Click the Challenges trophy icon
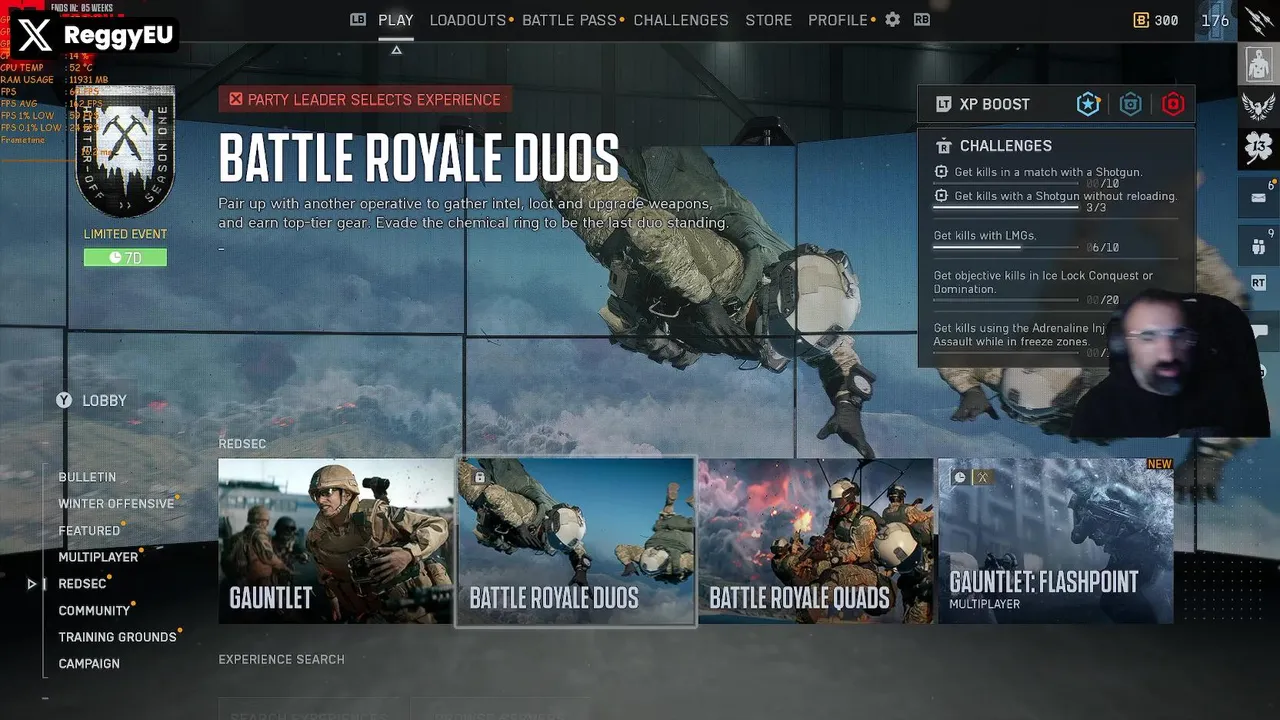 pyautogui.click(x=943, y=146)
